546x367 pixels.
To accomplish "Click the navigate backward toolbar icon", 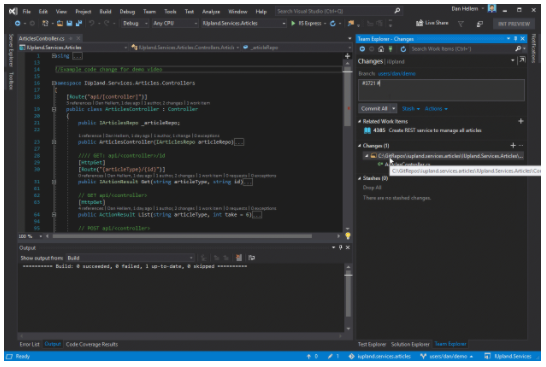I will coord(17,23).
